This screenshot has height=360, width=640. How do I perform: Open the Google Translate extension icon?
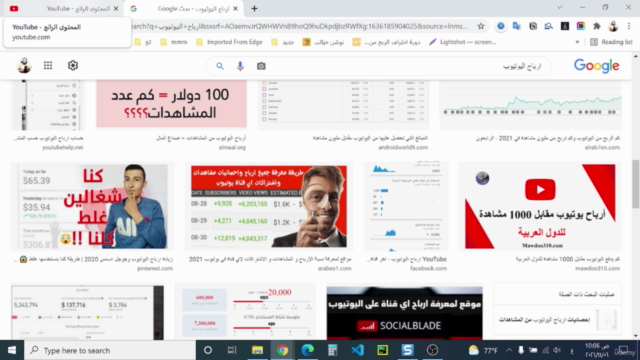(517, 27)
